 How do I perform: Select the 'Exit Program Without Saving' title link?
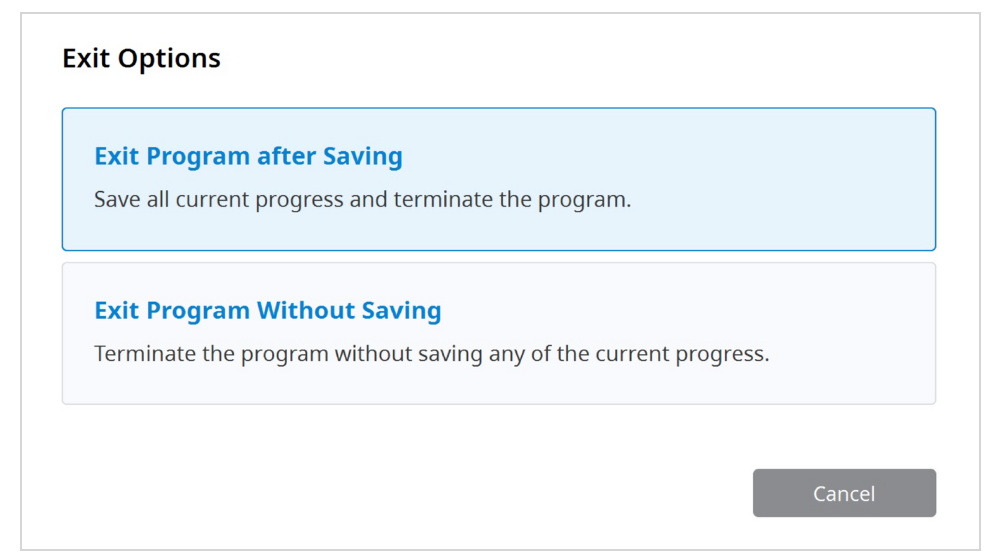click(268, 310)
